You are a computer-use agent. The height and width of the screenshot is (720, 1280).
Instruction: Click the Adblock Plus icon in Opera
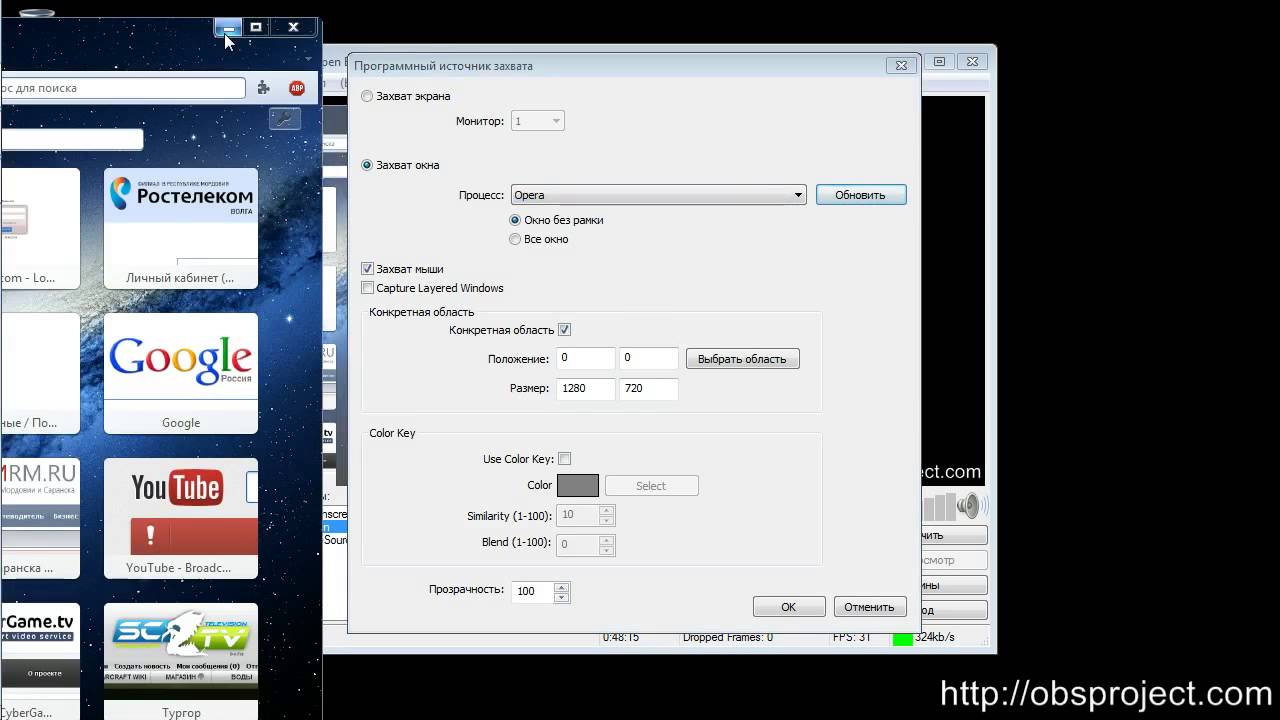(x=297, y=88)
